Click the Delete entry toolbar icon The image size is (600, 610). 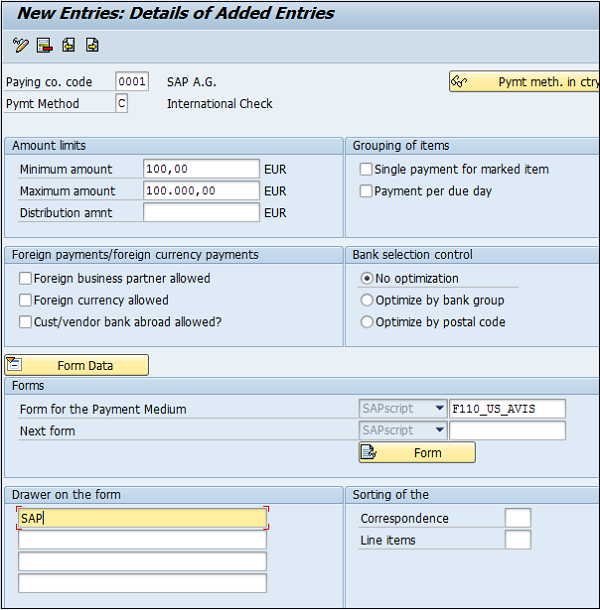[44, 45]
